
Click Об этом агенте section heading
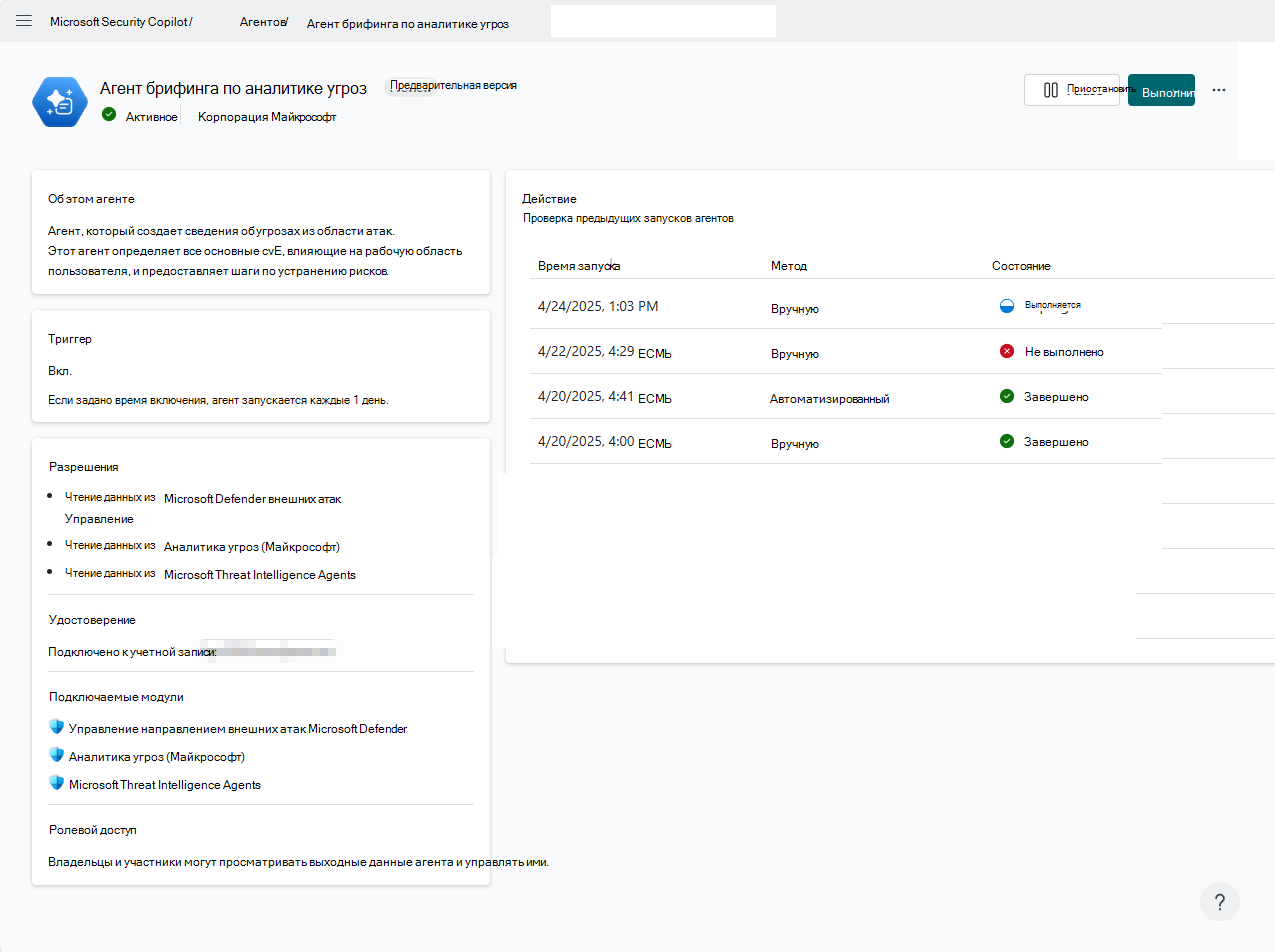tap(91, 199)
